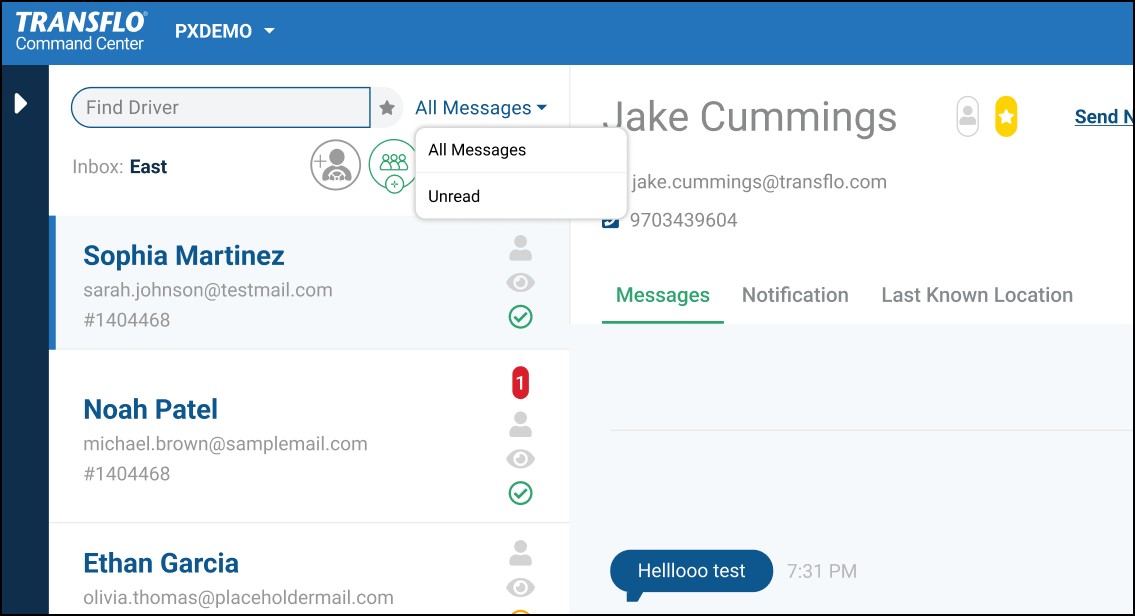Click the Find Driver search field
1135x616 pixels.
220,108
